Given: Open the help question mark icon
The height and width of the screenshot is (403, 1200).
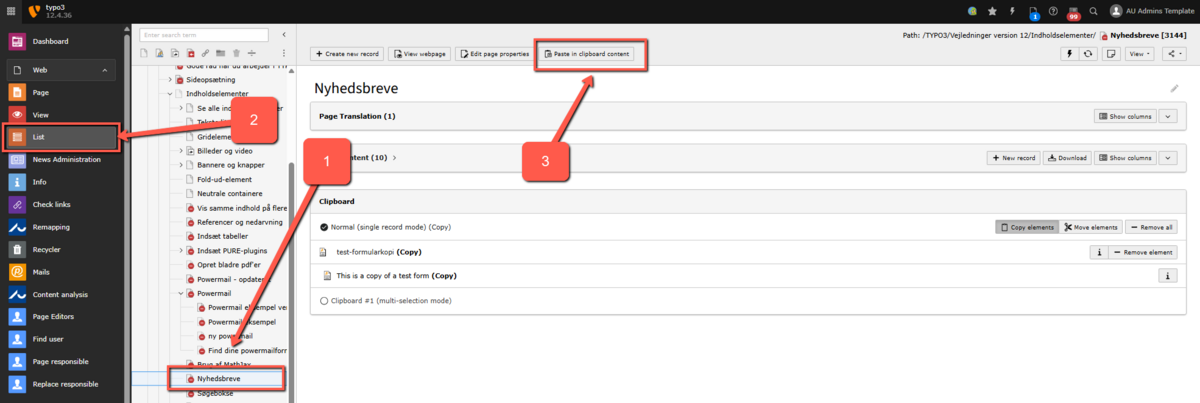Looking at the screenshot, I should point(1053,11).
